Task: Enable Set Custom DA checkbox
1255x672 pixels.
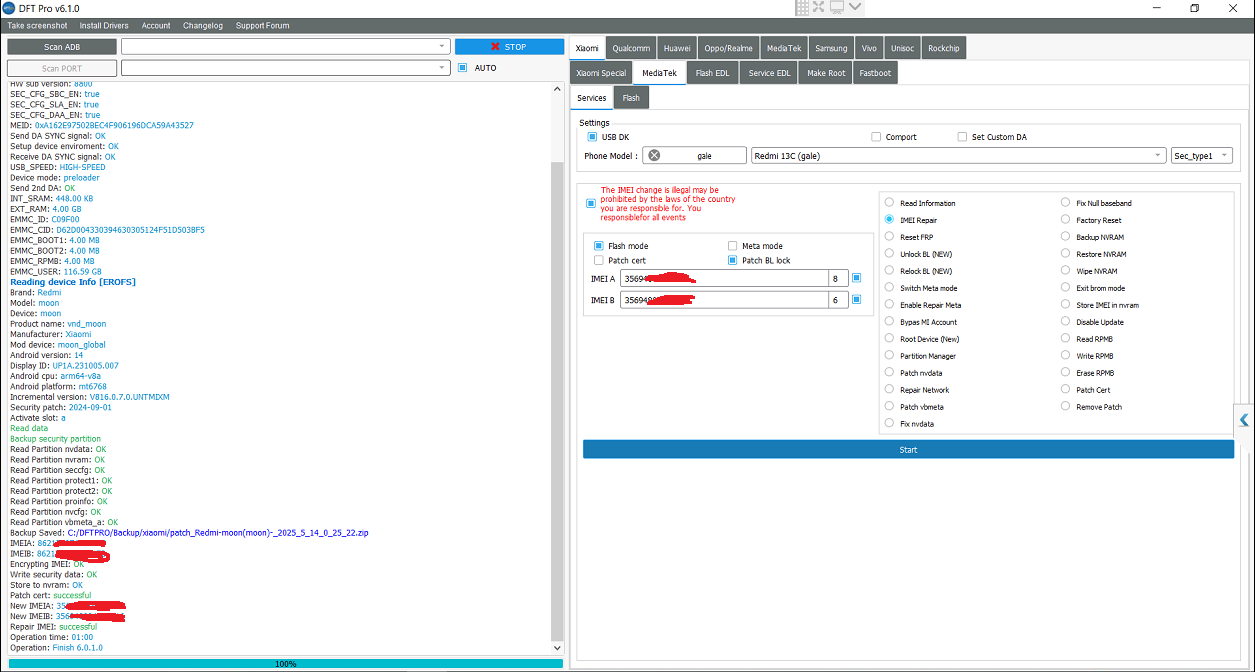Action: pos(962,137)
